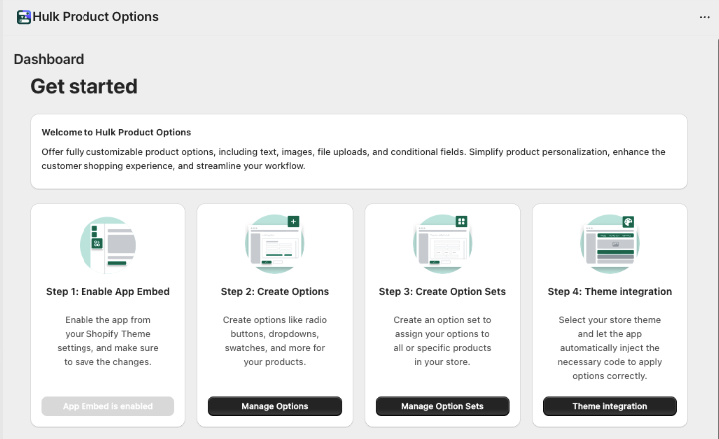Click the Welcome to Hulk Product Options heading
This screenshot has width=719, height=439.
pyautogui.click(x=116, y=132)
